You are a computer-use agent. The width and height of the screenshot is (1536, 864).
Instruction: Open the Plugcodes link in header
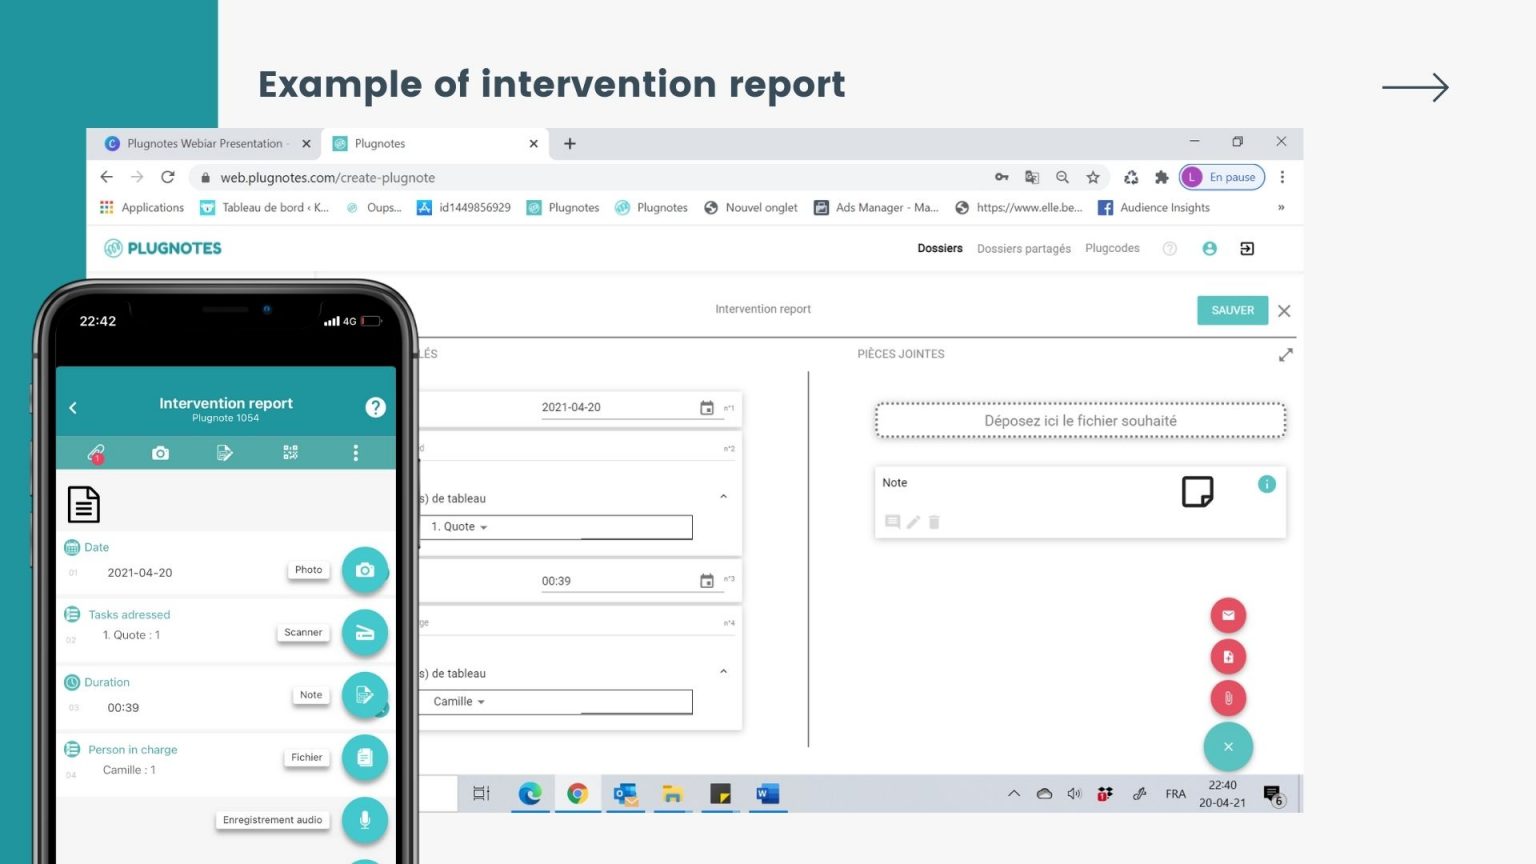point(1112,249)
